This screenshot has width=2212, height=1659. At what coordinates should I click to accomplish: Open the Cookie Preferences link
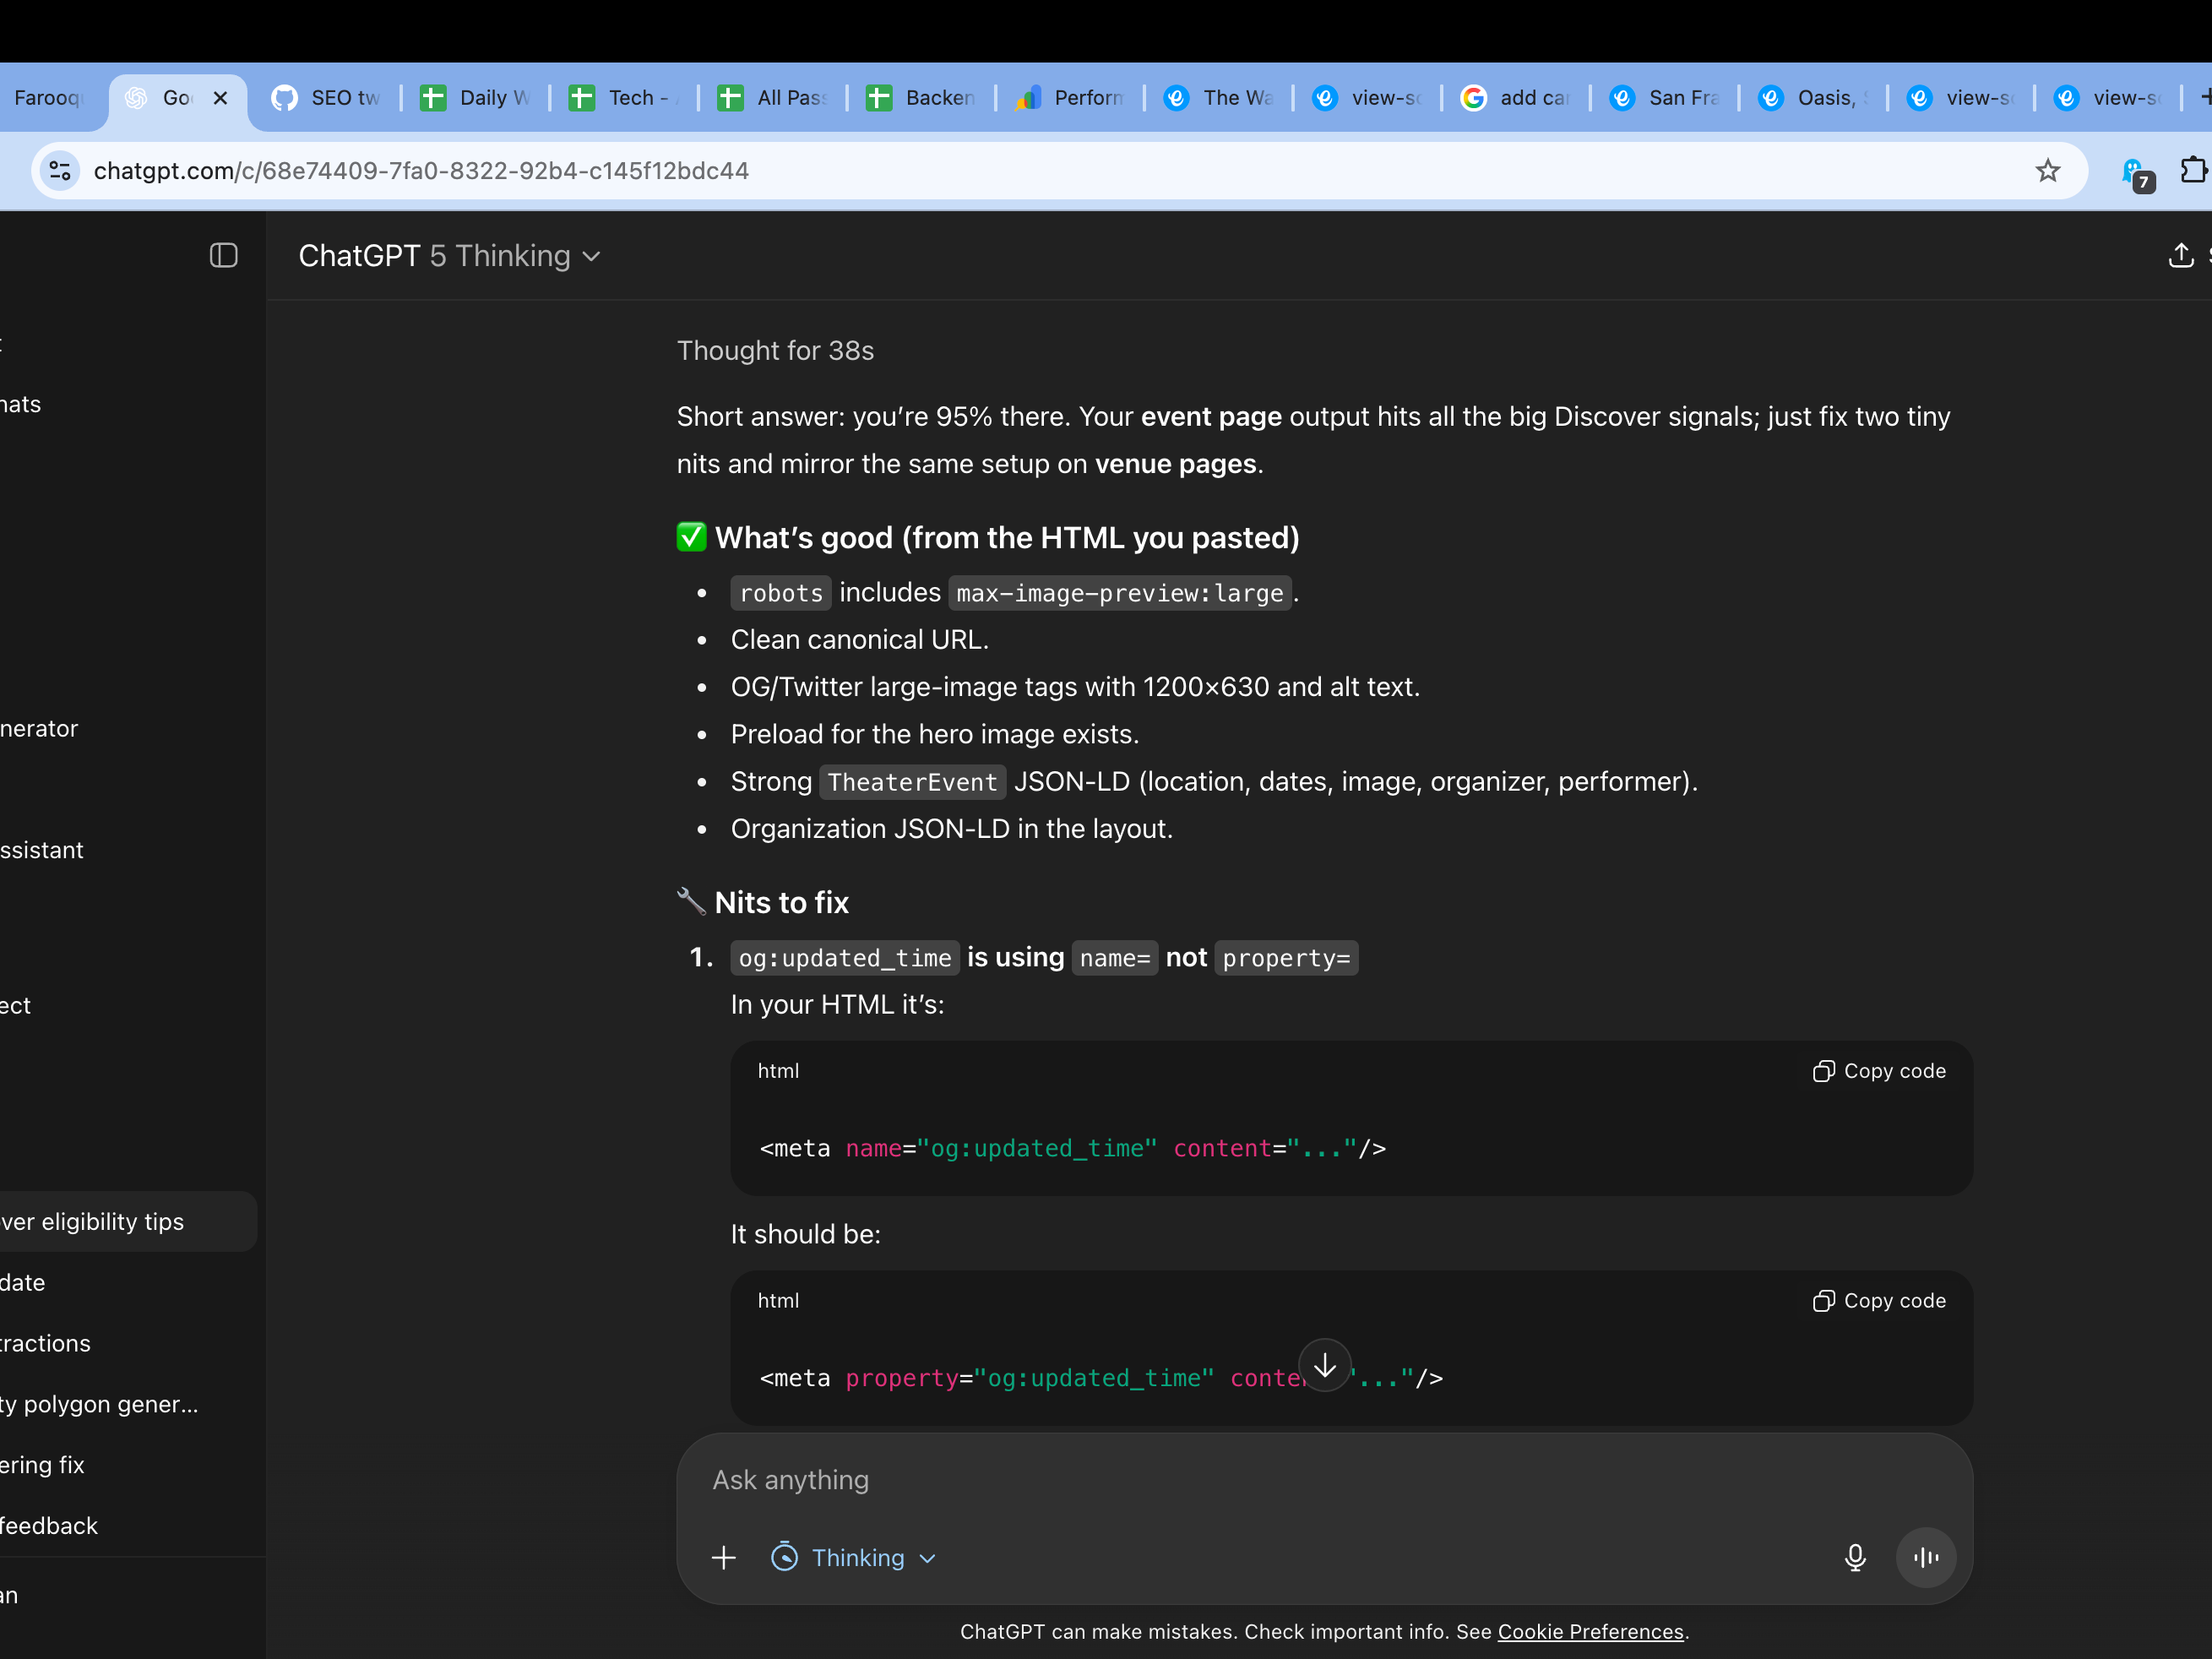(1590, 1632)
